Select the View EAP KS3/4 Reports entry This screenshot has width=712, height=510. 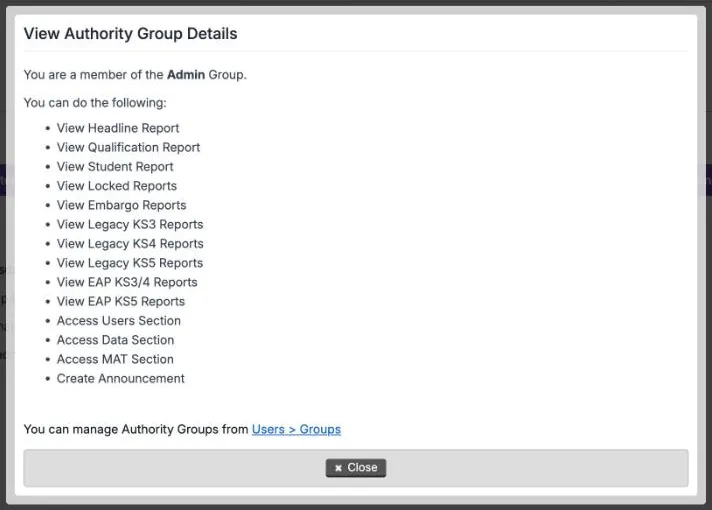127,282
